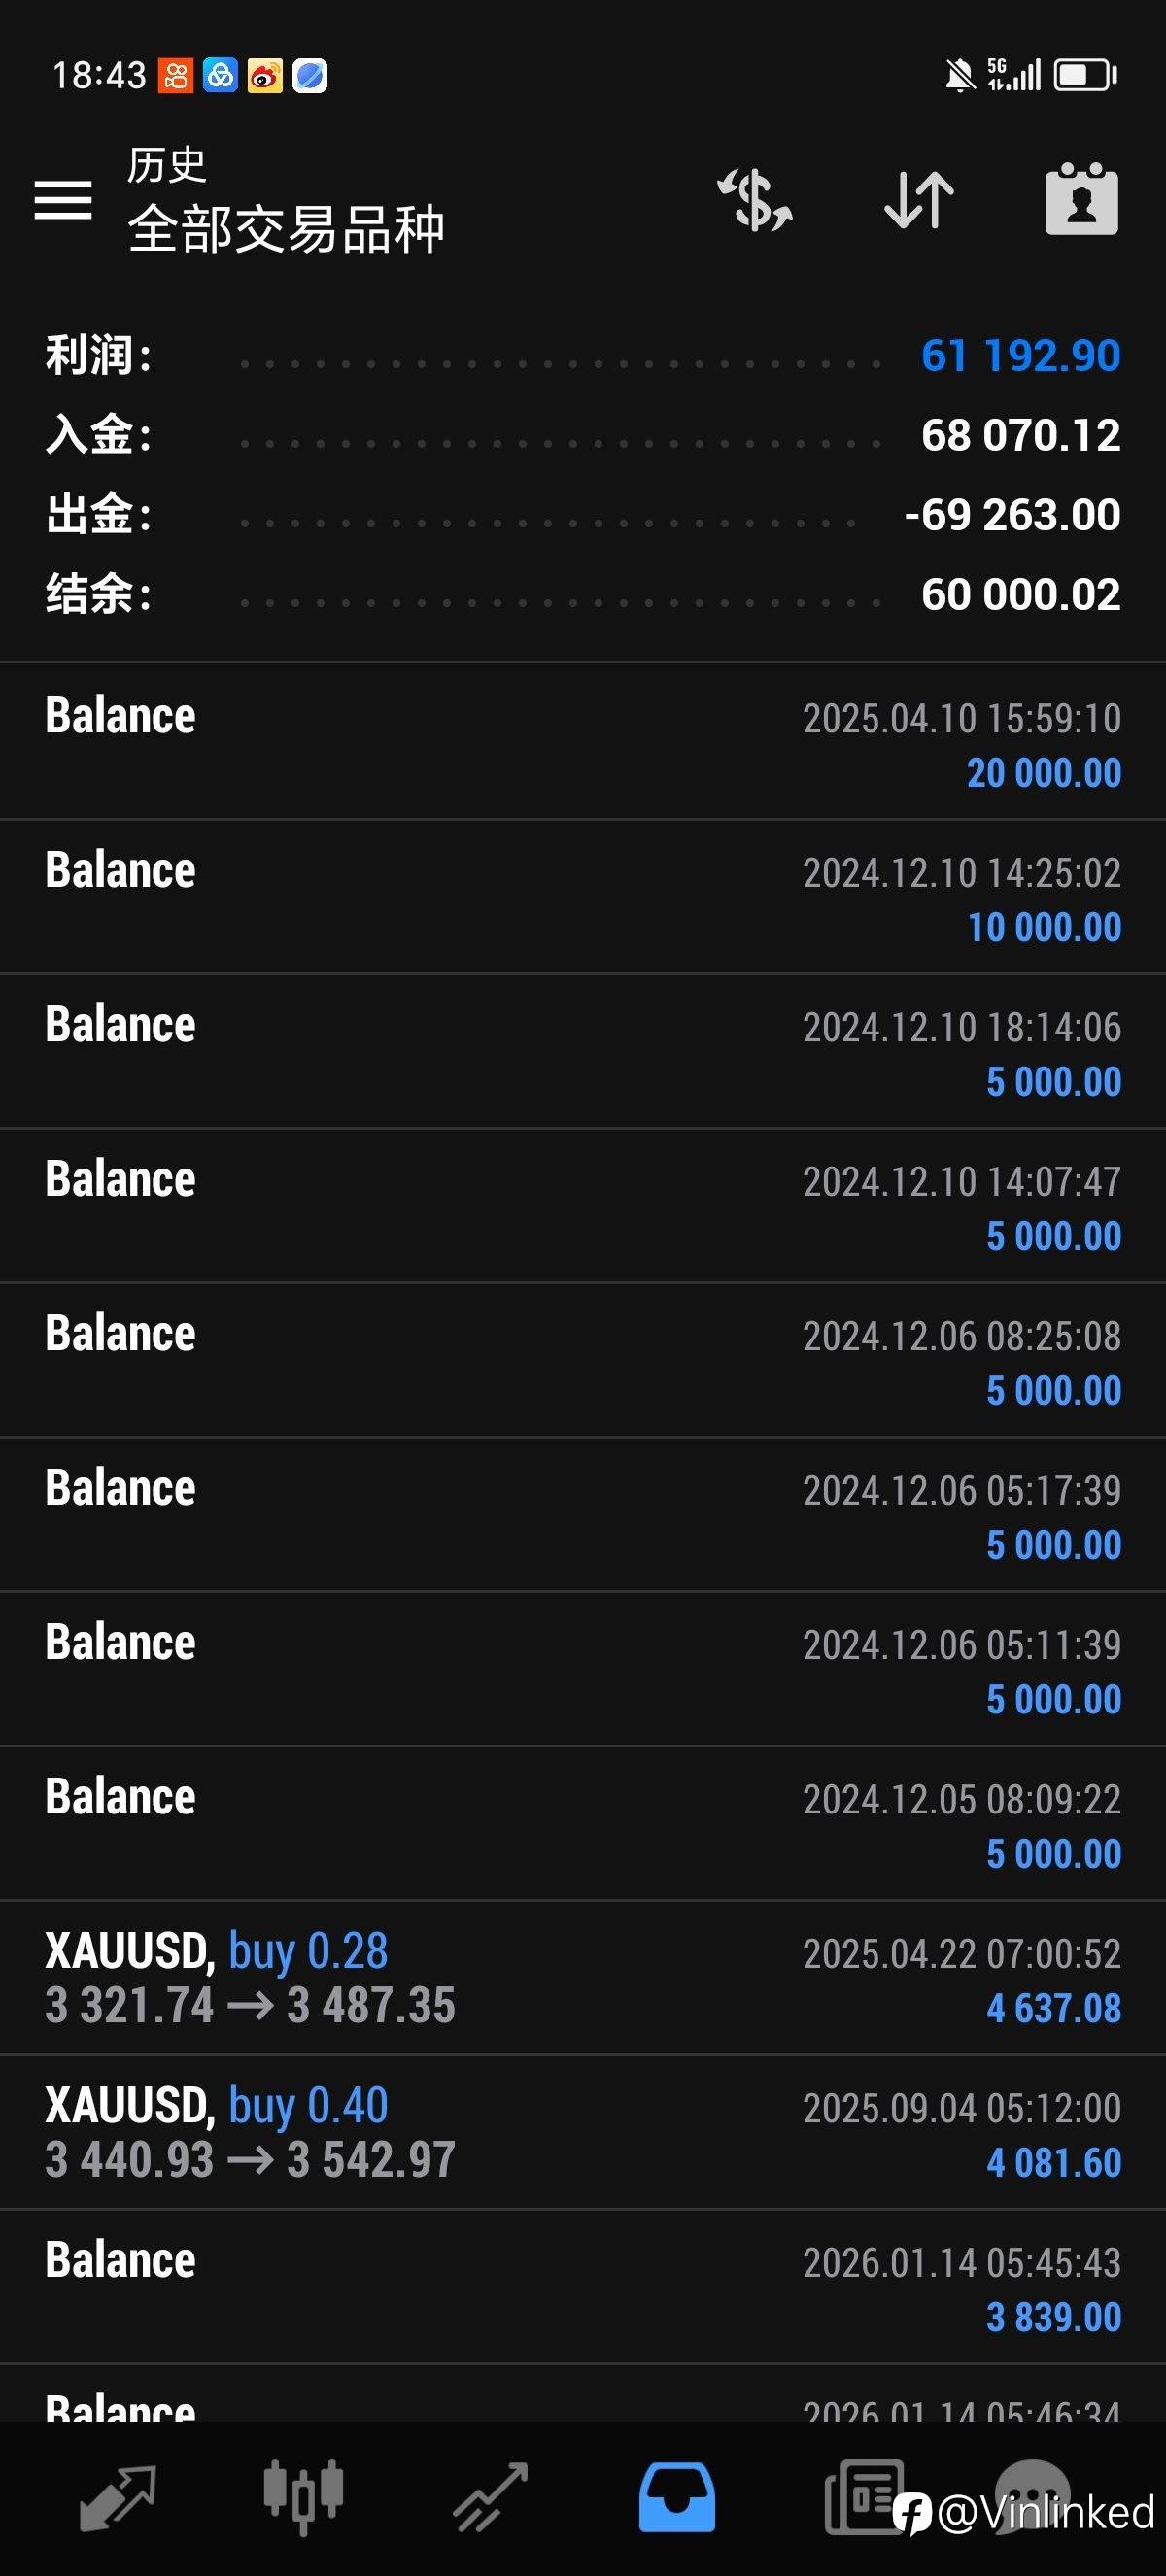
Task: Tap the 出金 withdrawal summary row
Action: point(583,515)
